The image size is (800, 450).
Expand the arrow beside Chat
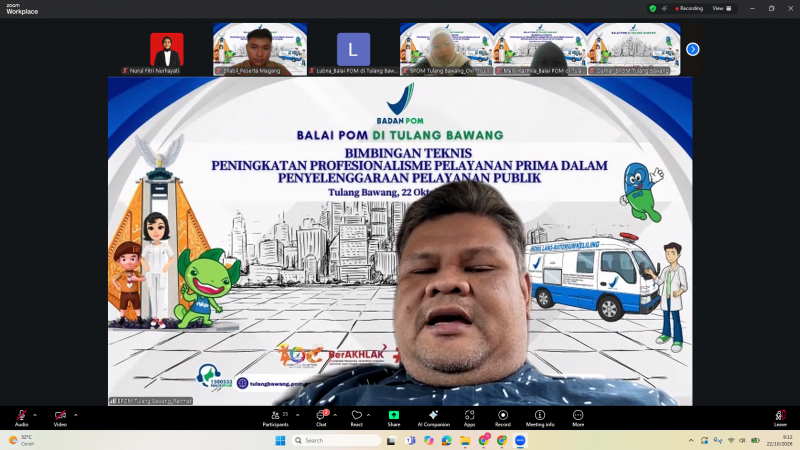tap(335, 415)
